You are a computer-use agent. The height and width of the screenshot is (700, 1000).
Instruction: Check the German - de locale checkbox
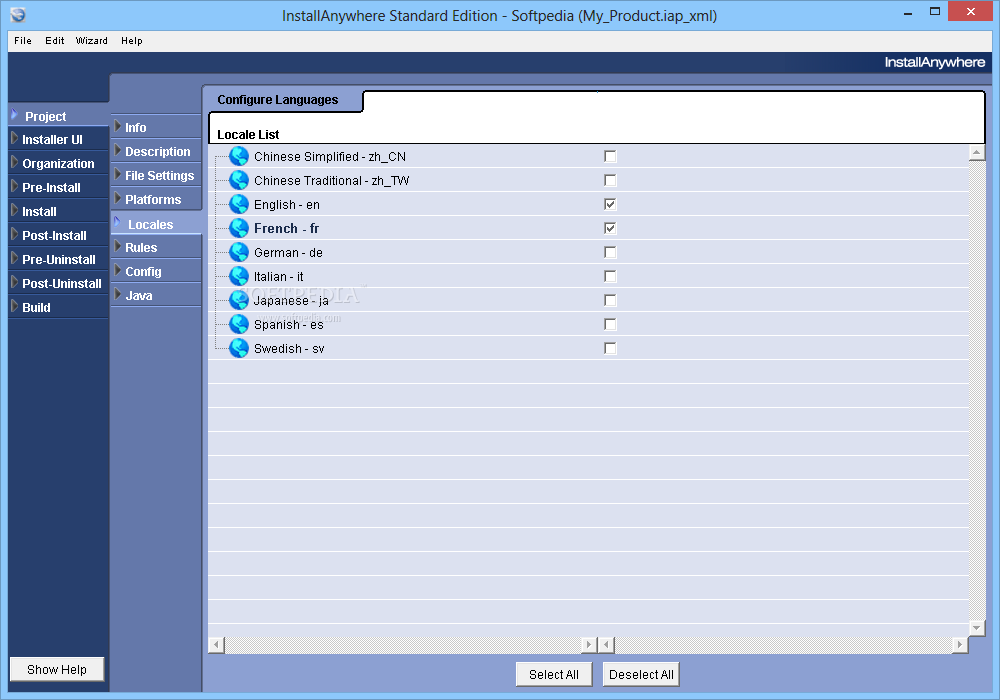[610, 252]
